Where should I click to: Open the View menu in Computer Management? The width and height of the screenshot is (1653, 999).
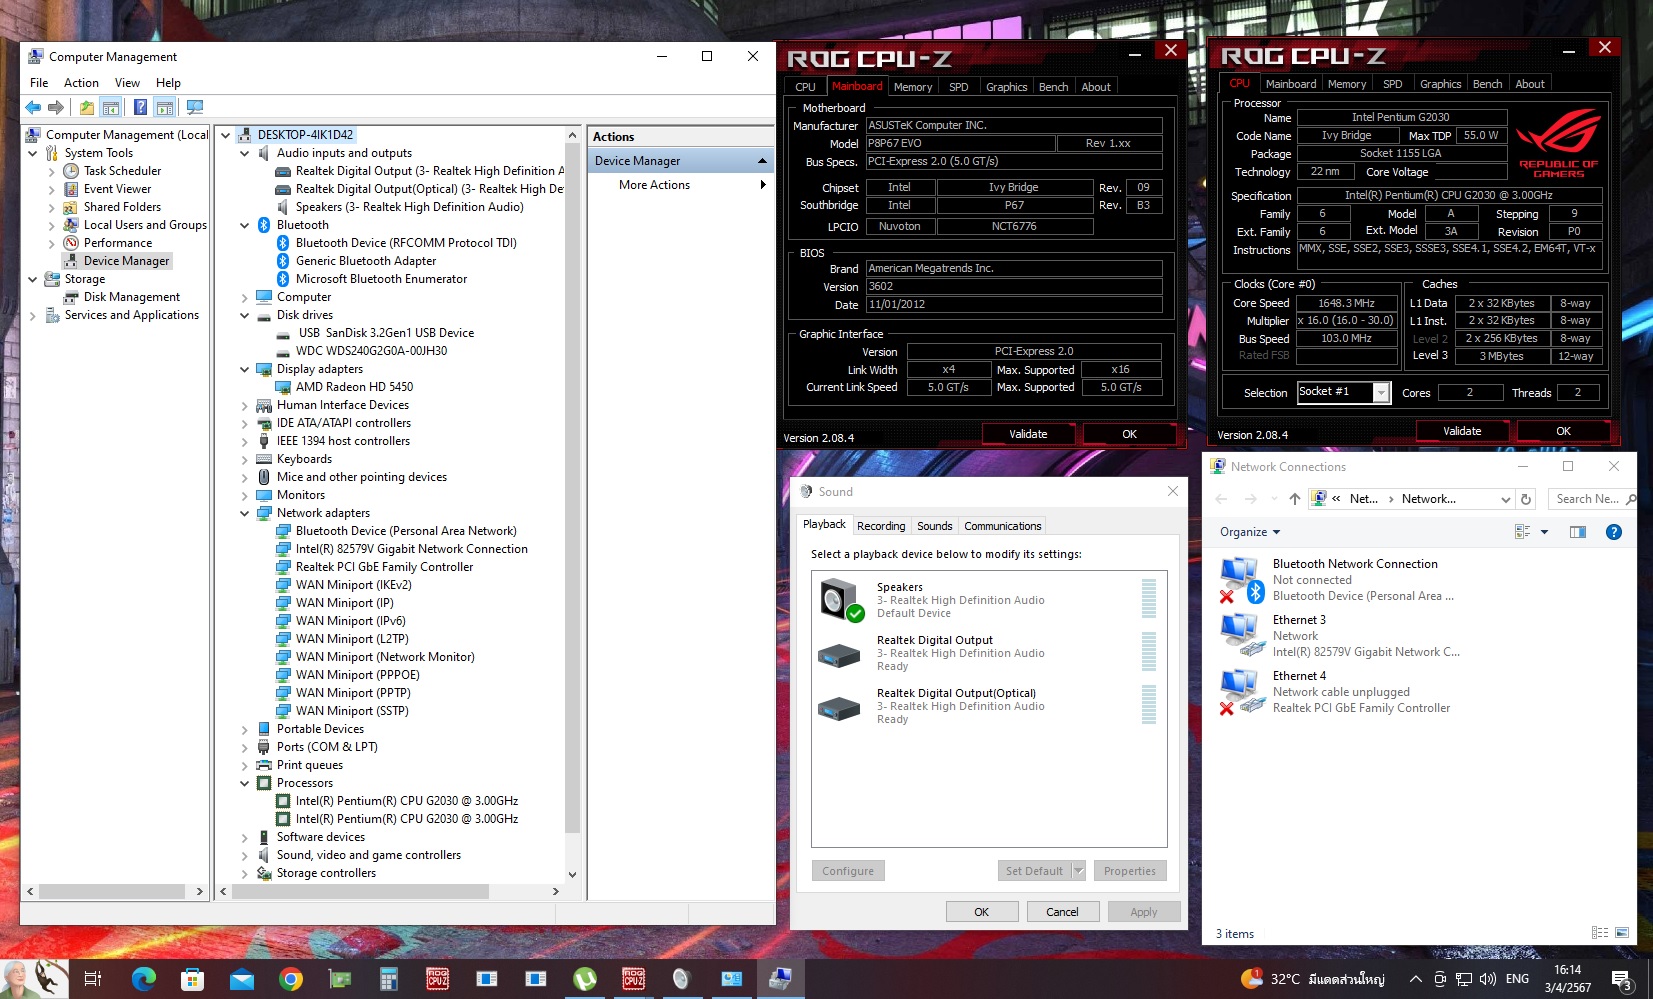tap(127, 83)
